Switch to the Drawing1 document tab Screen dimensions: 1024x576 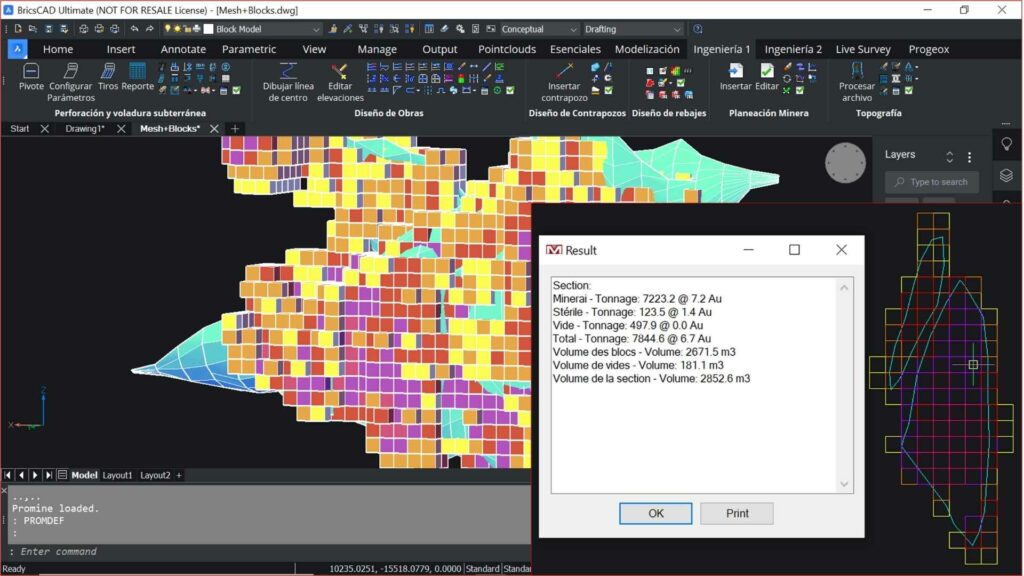(x=85, y=129)
